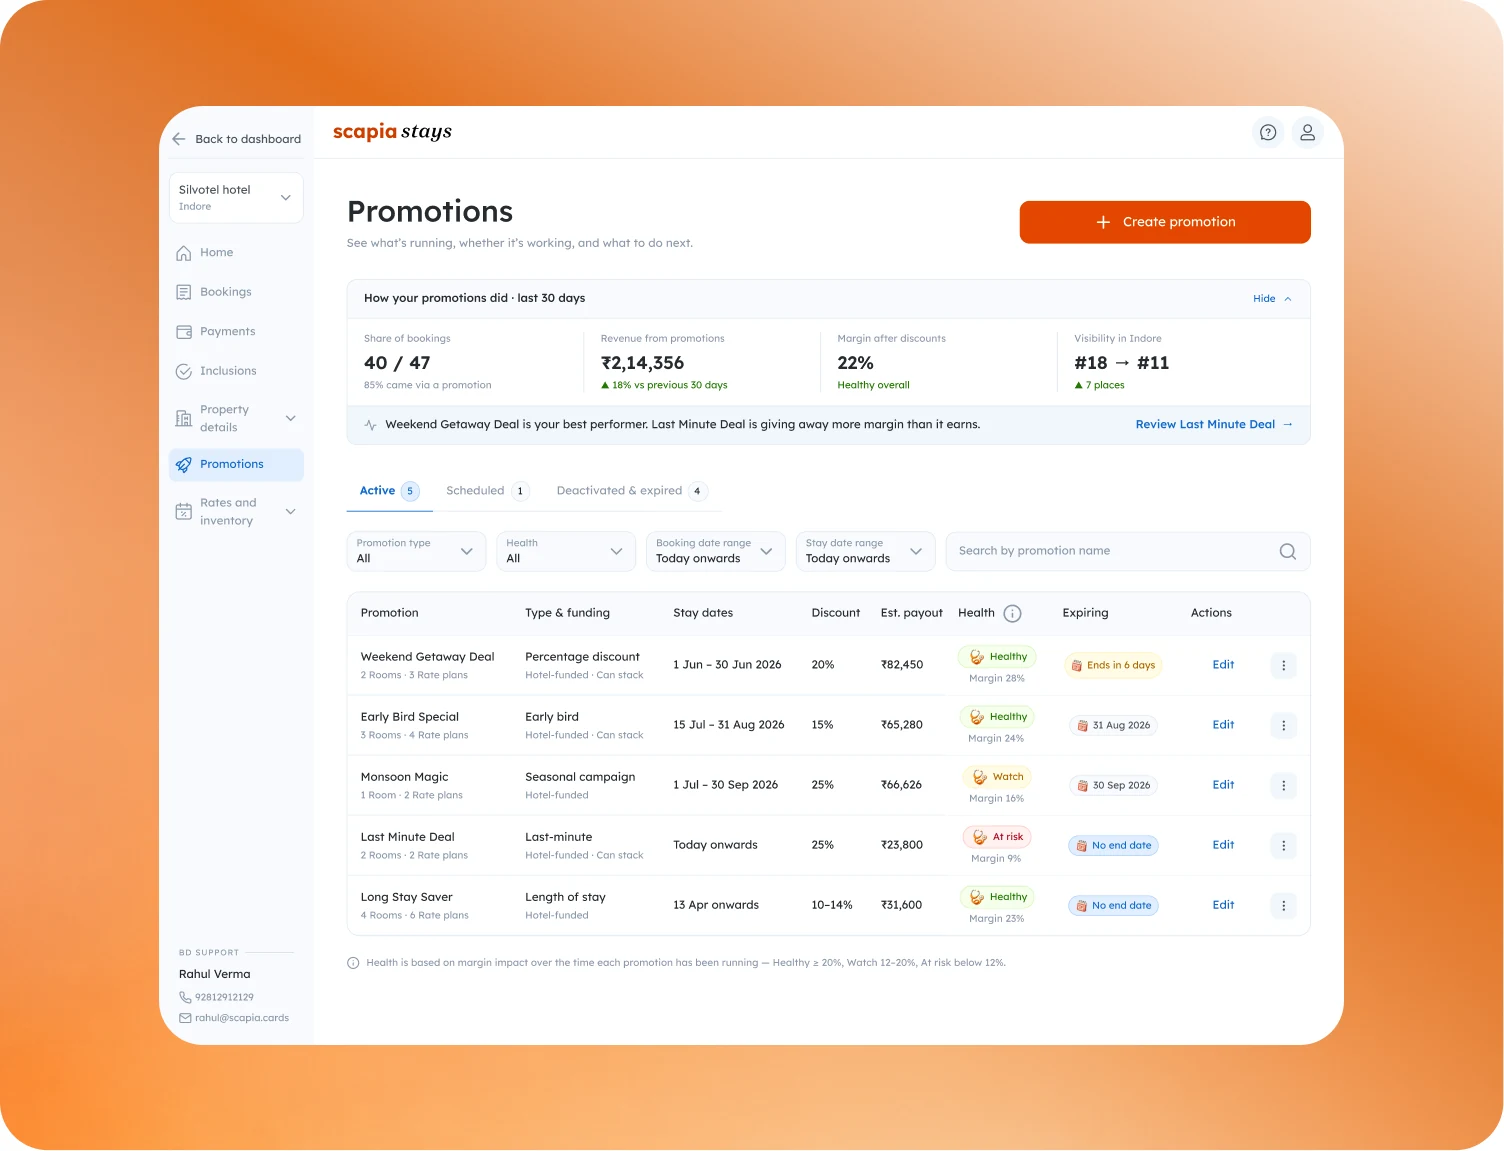Click the At risk health badge
The image size is (1504, 1151).
tap(997, 837)
